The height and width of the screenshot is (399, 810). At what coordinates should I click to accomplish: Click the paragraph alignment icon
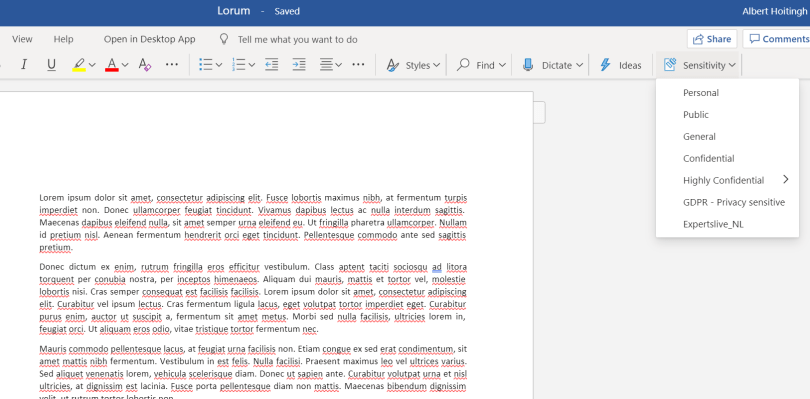click(326, 65)
